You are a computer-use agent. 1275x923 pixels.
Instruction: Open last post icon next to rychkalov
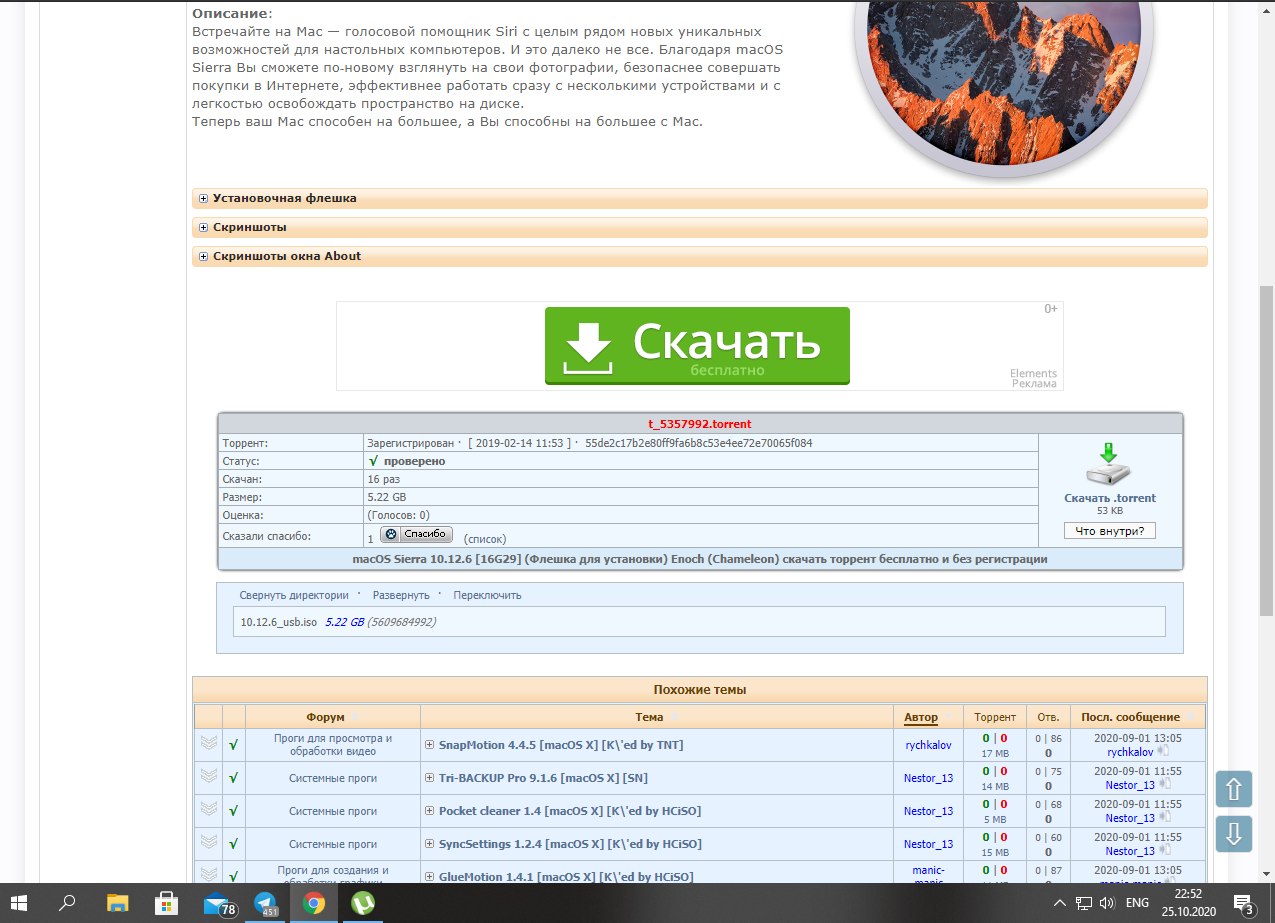click(x=1163, y=751)
